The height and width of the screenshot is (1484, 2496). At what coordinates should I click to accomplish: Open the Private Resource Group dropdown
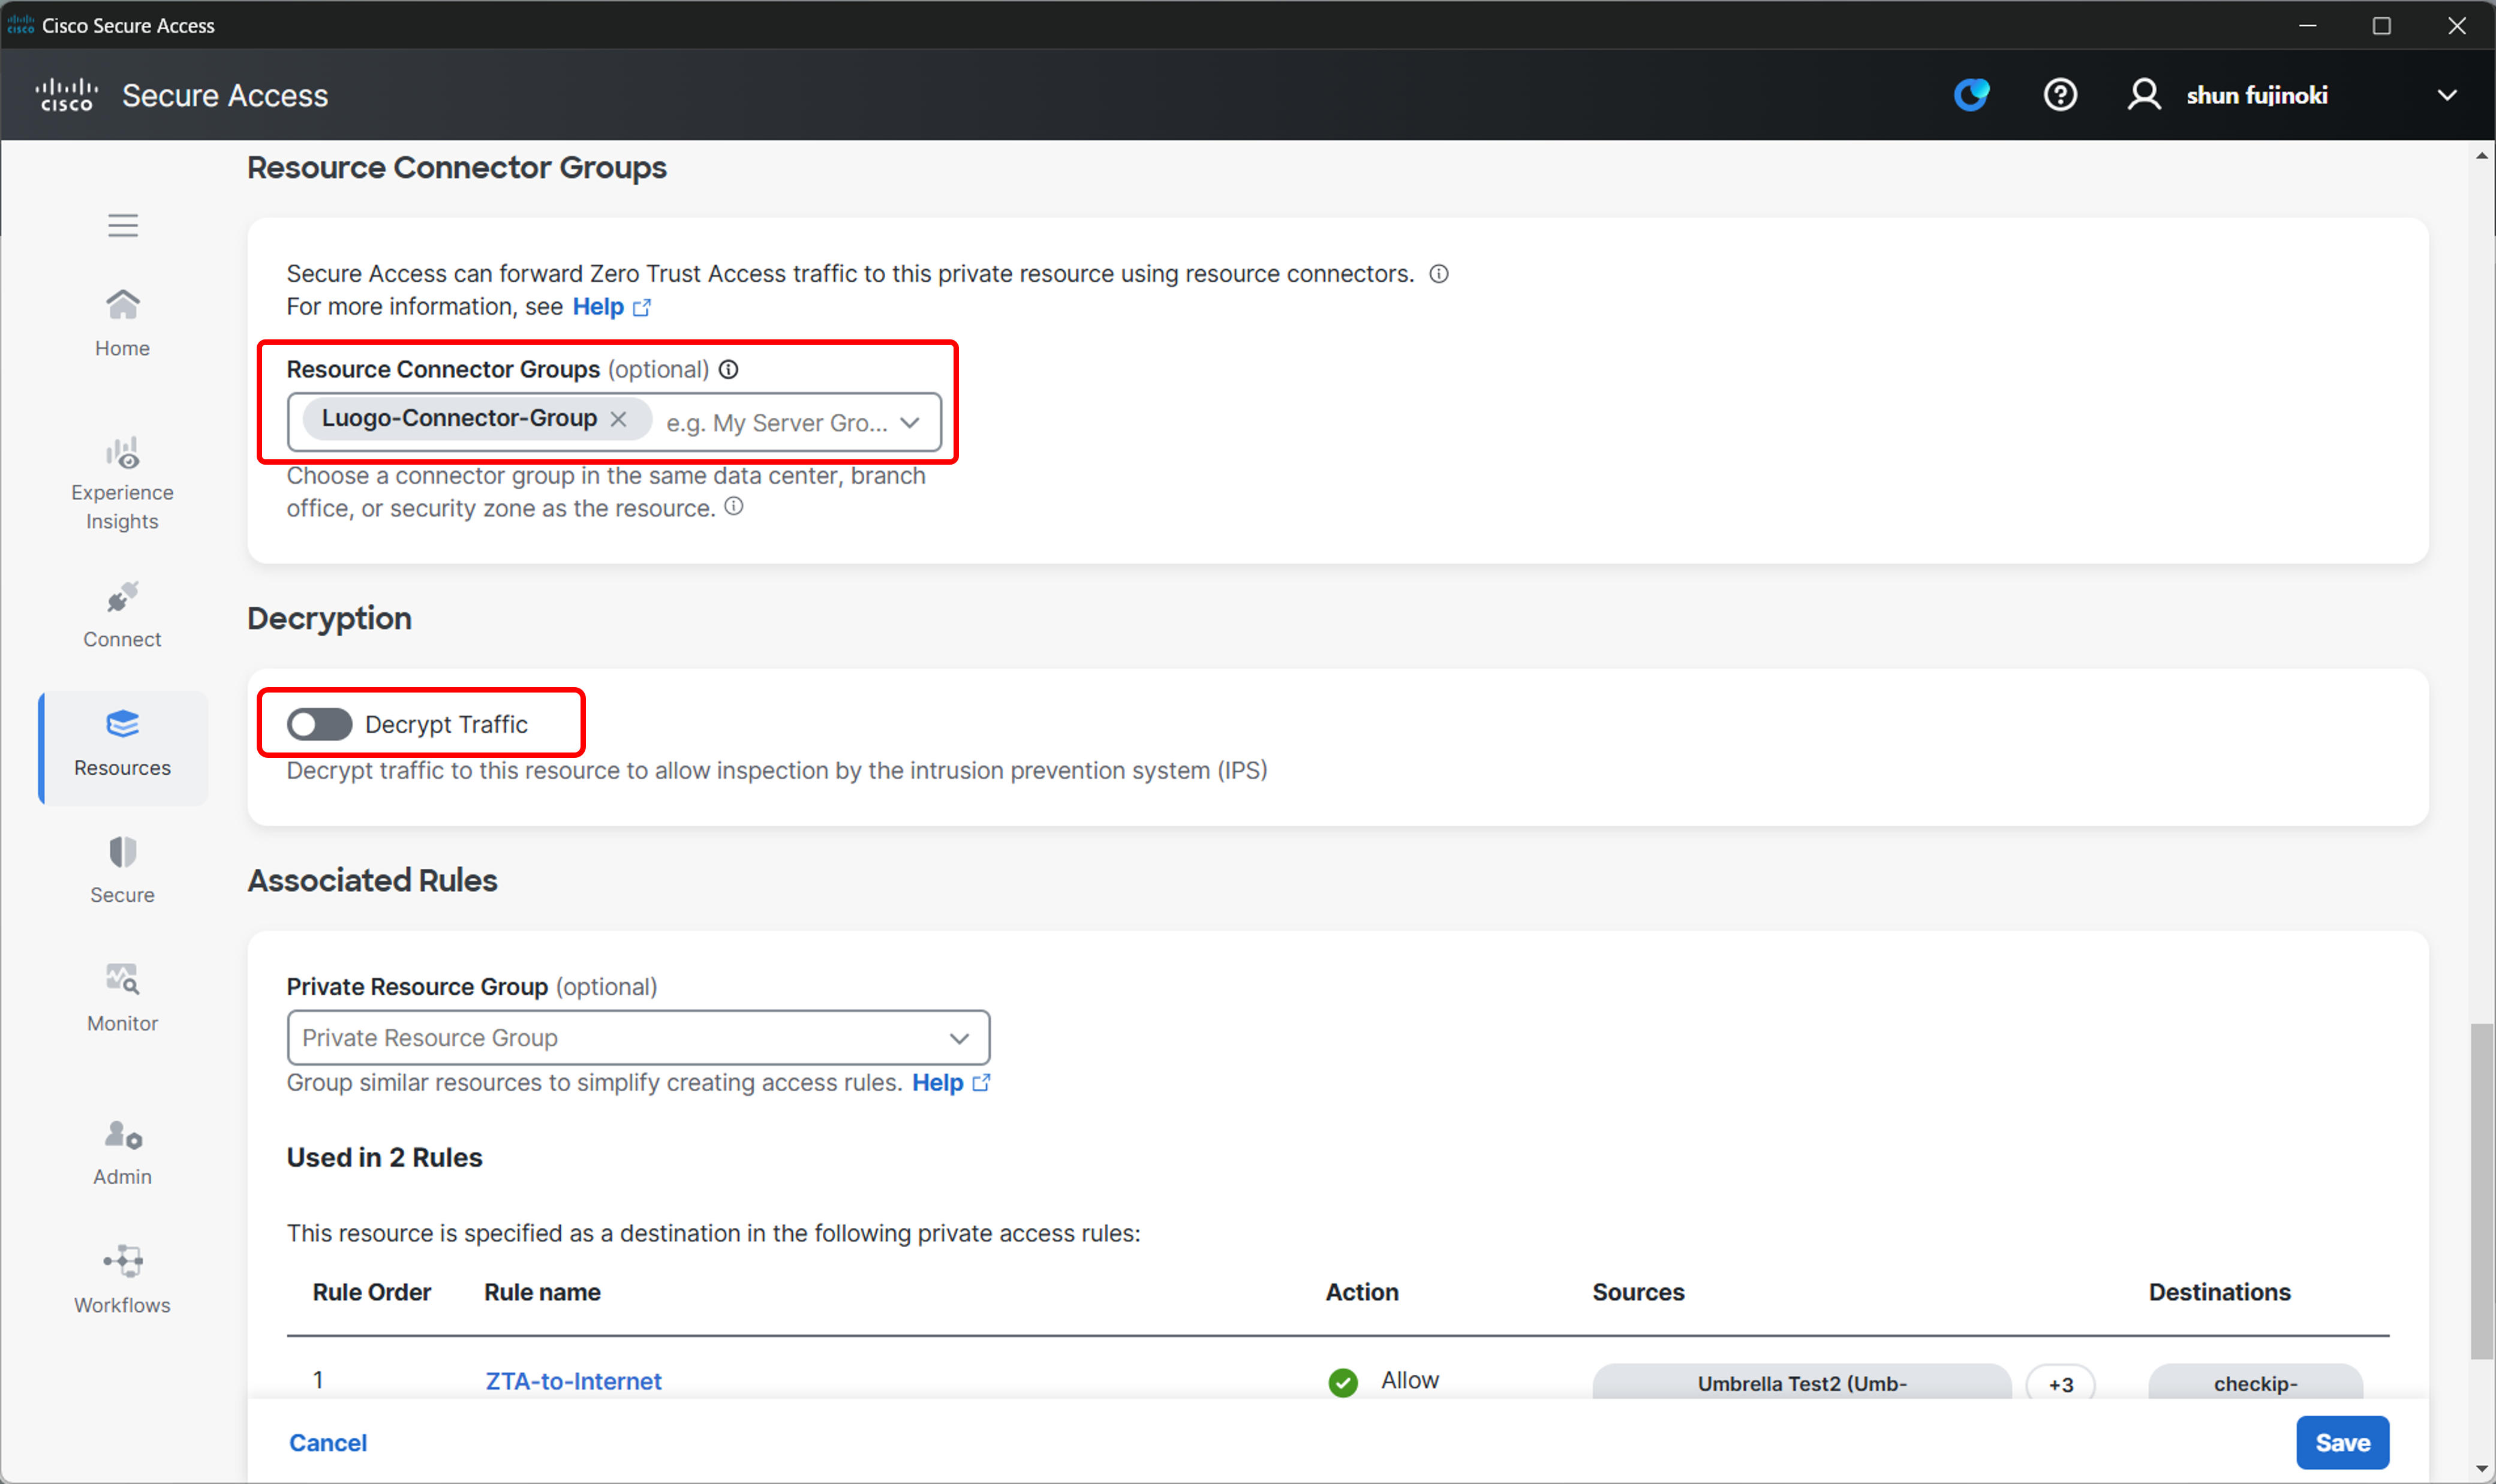coord(638,1038)
